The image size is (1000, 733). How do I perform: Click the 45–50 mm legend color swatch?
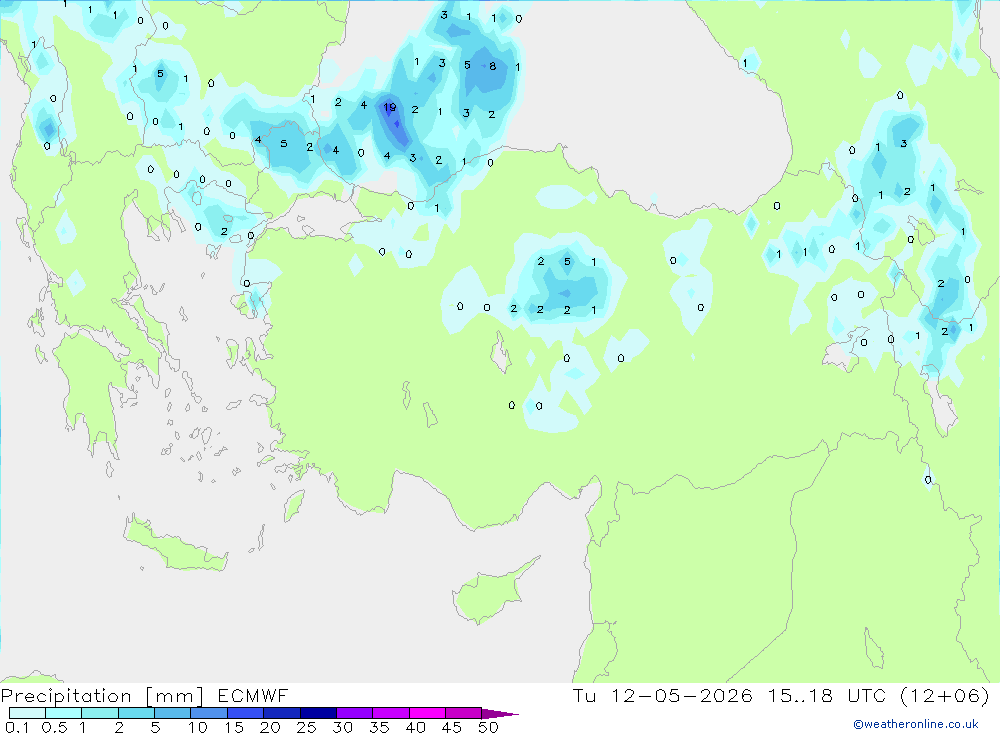[464, 713]
